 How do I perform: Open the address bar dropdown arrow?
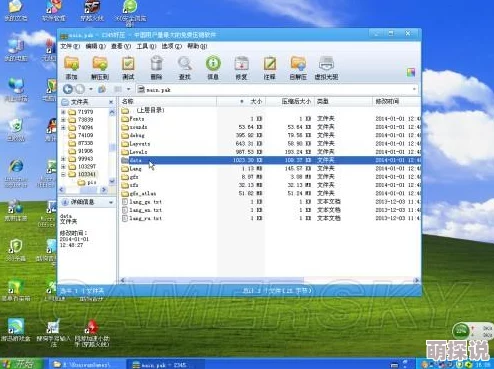pos(414,89)
